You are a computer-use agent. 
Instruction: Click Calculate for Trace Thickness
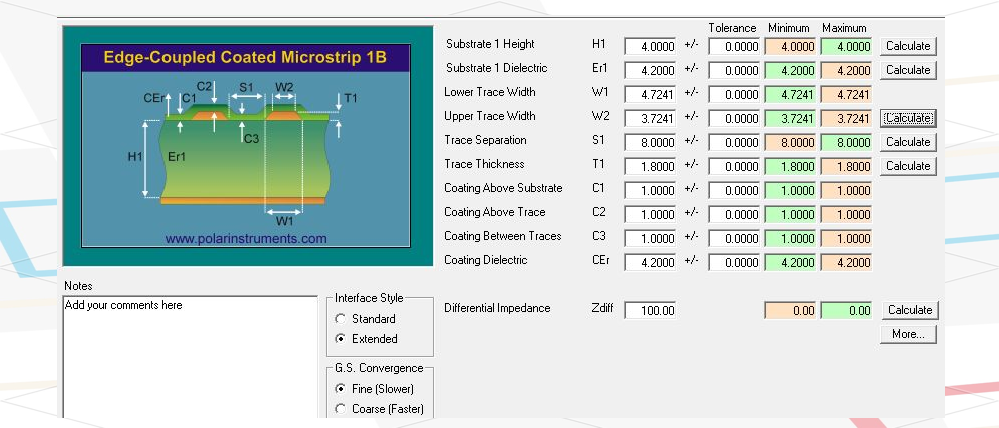coord(908,166)
